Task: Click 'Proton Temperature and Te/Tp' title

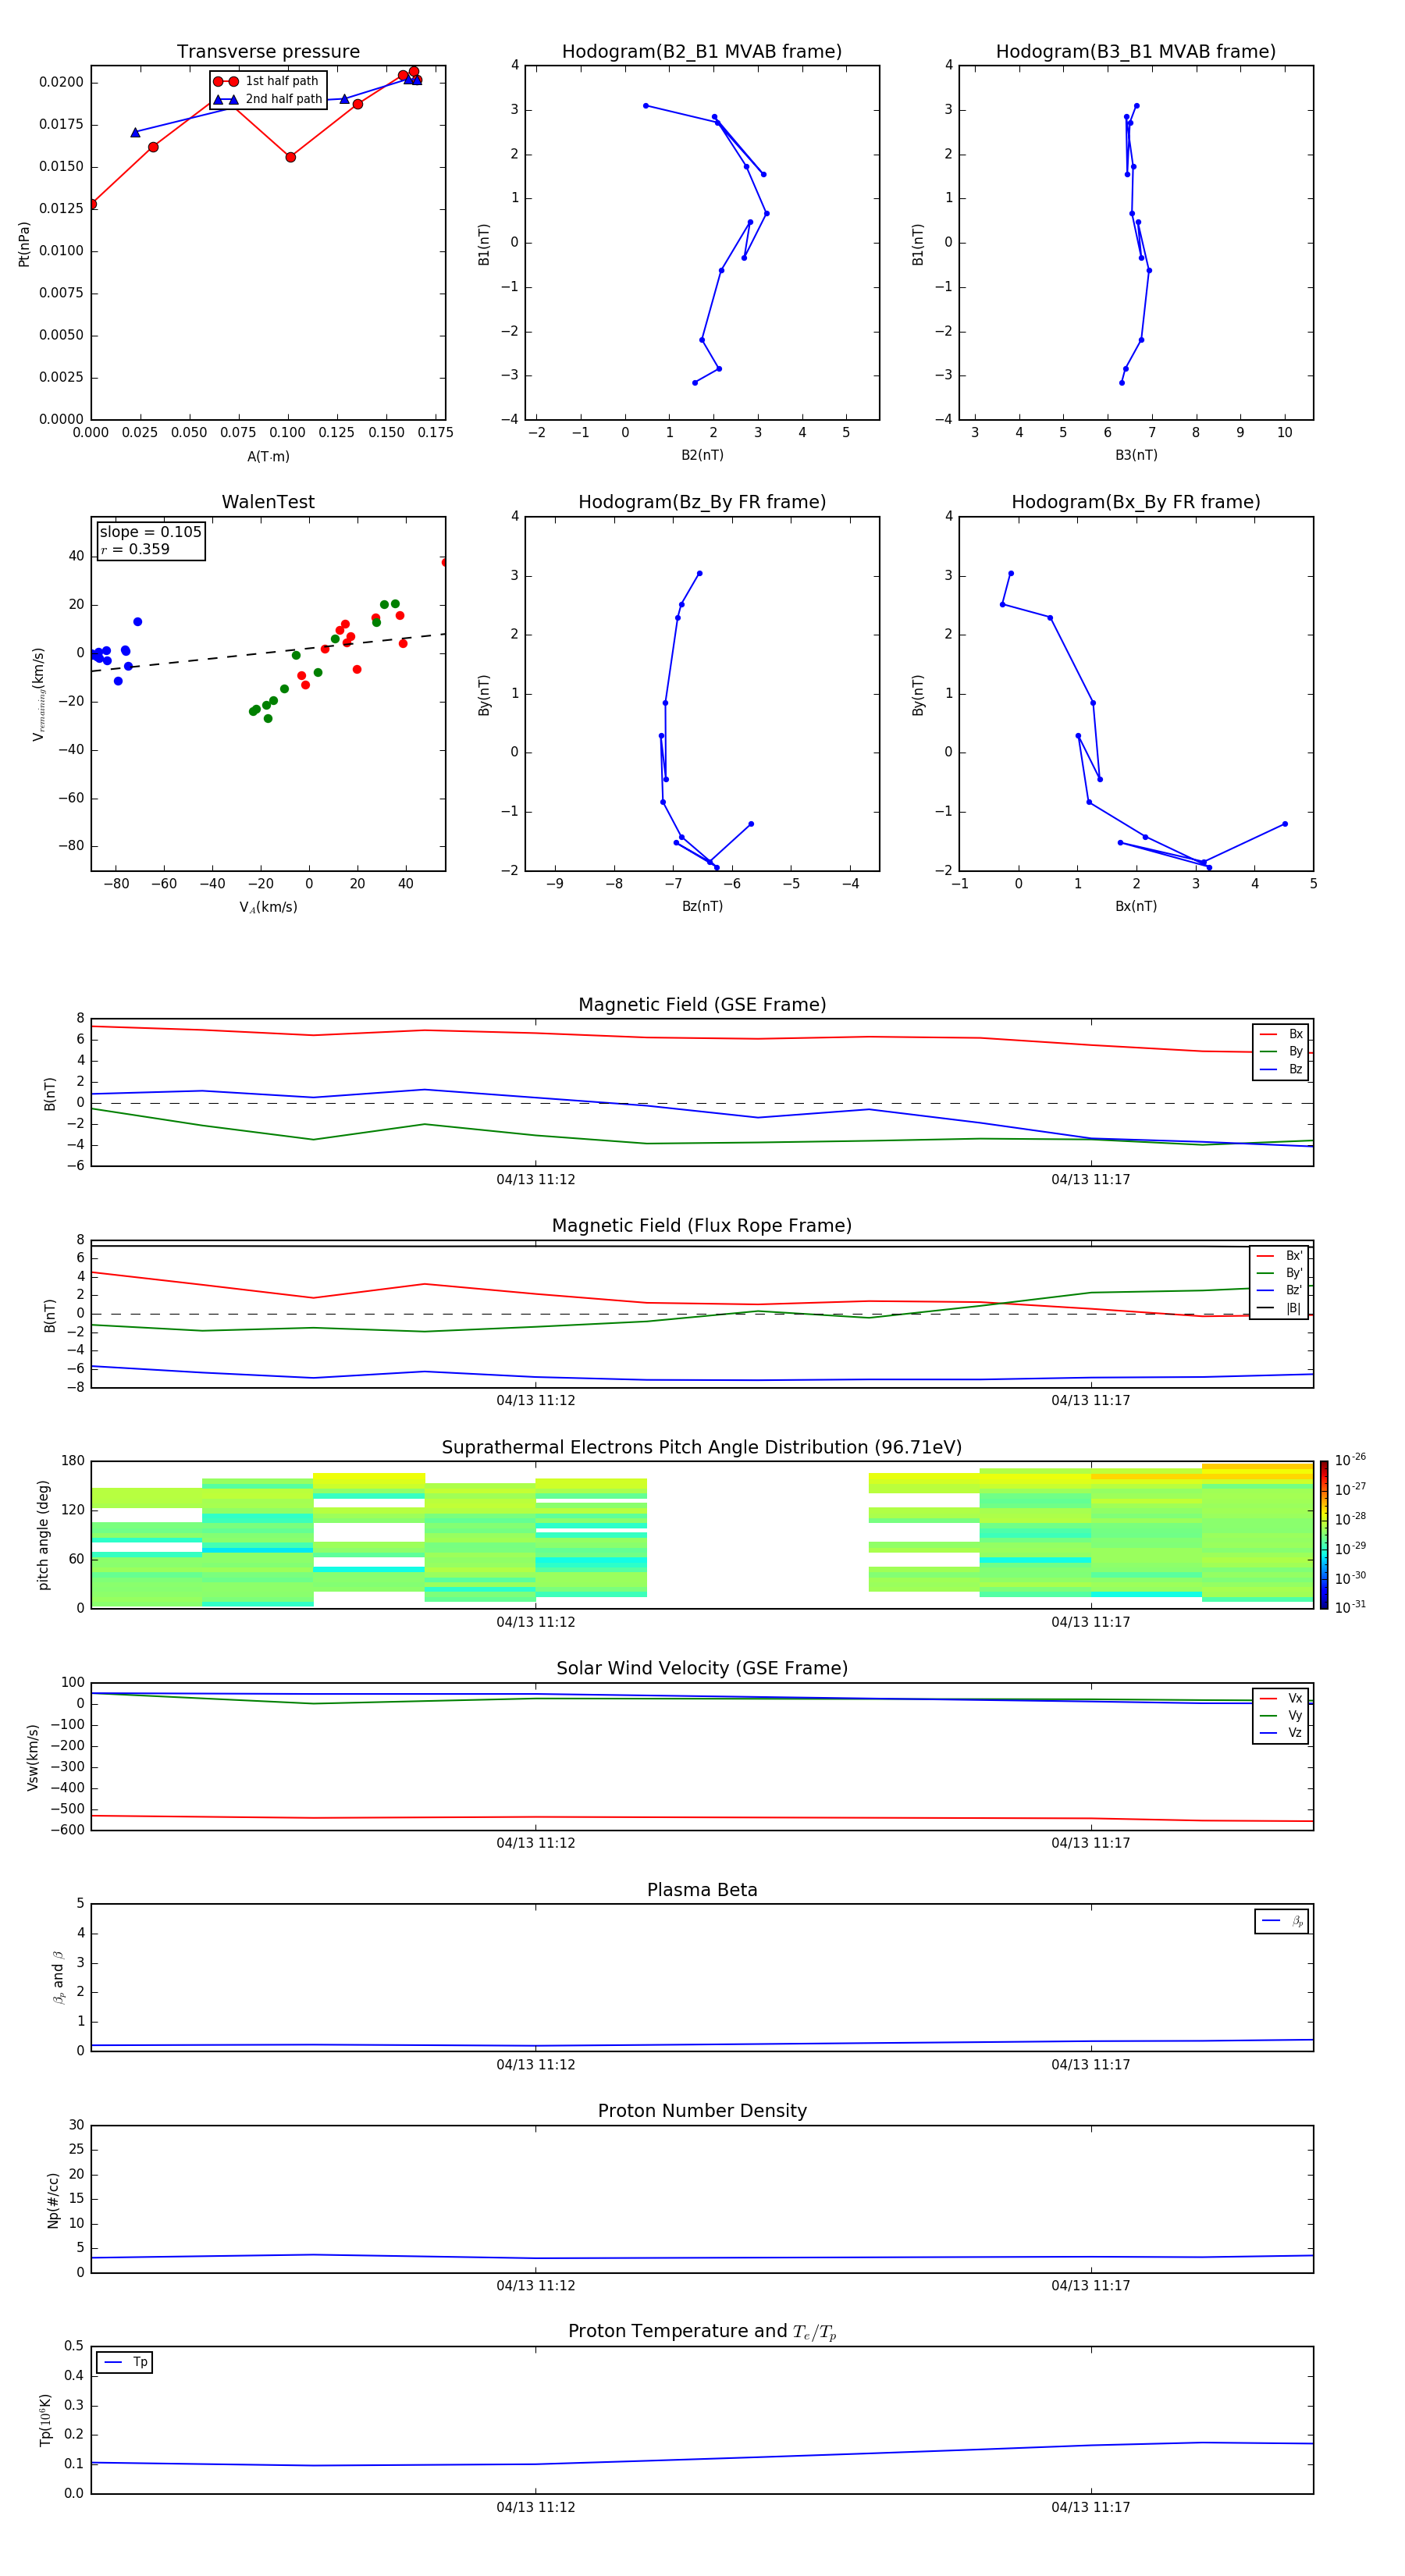Action: [x=702, y=2332]
